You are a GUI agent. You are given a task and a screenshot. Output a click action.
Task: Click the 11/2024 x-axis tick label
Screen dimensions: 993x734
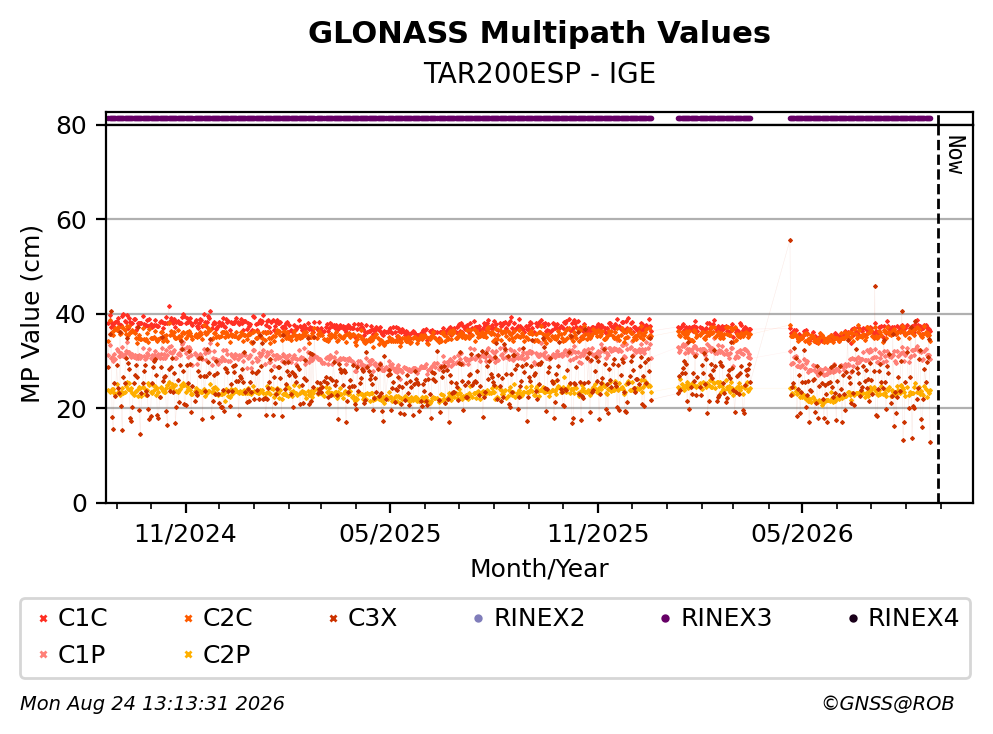tap(185, 534)
